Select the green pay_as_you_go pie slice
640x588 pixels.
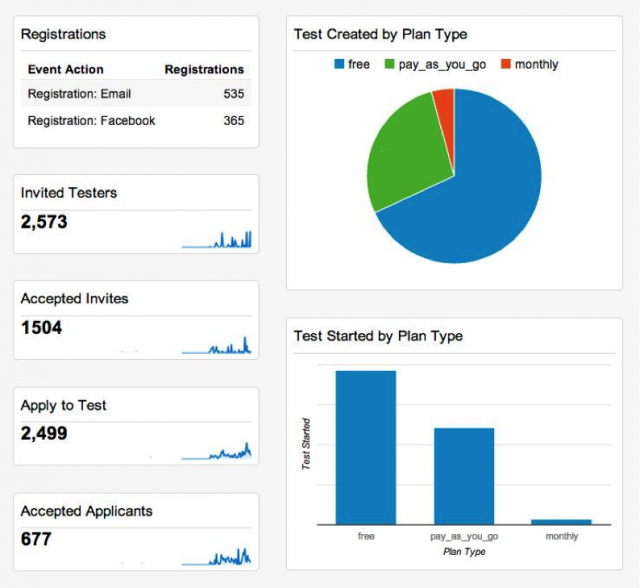408,151
